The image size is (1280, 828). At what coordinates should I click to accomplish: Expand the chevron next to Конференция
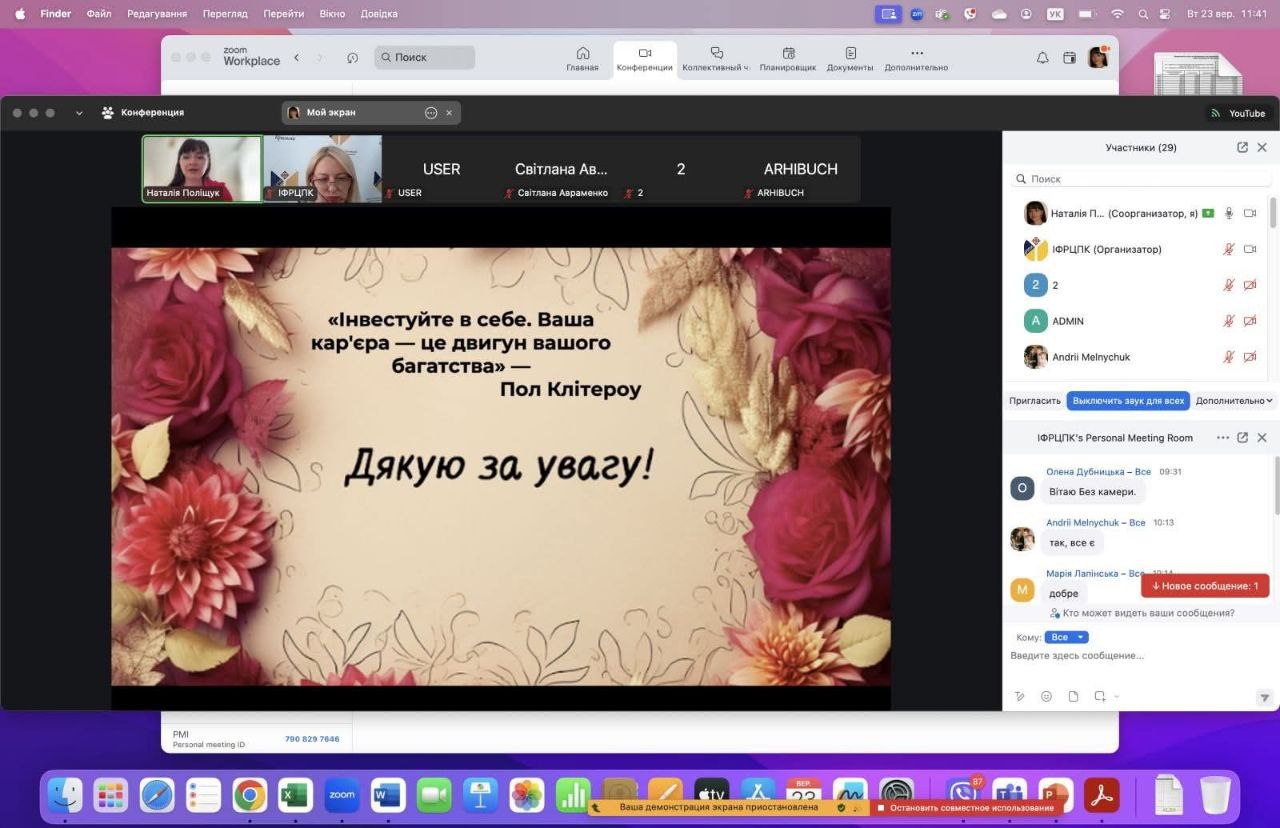[x=79, y=113]
